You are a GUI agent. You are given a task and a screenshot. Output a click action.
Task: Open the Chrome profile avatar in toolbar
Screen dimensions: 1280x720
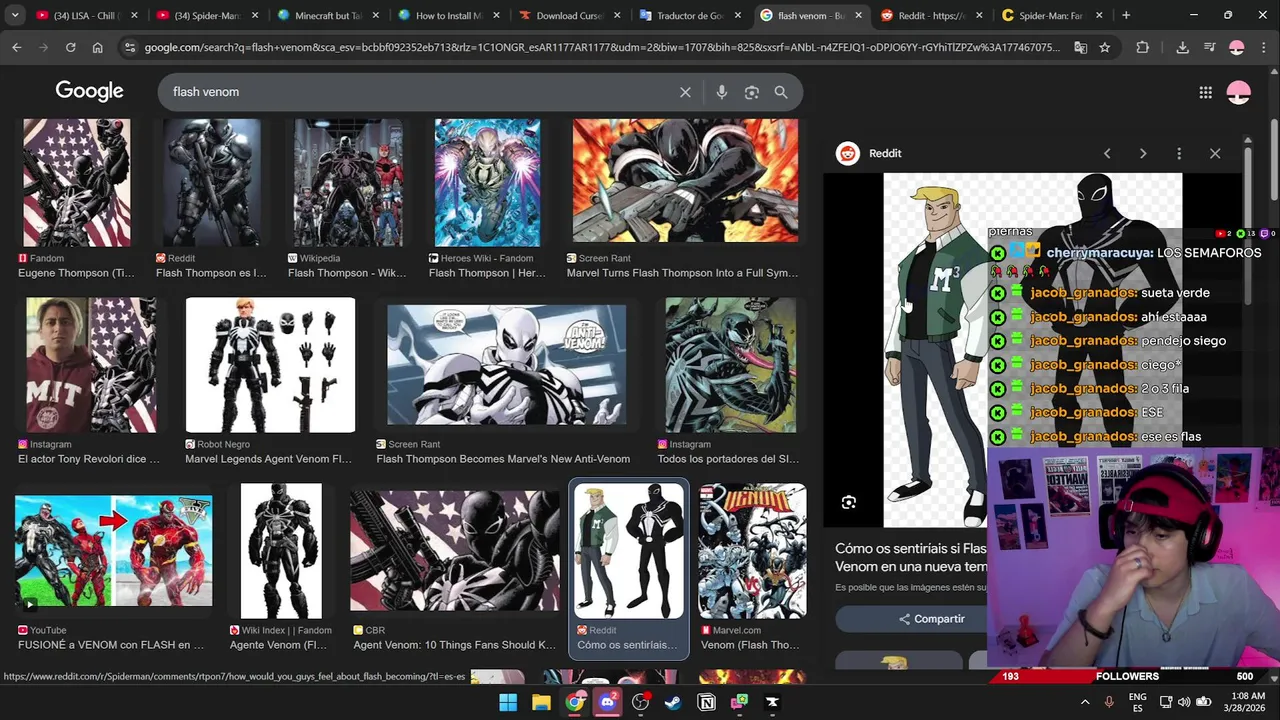pyautogui.click(x=1236, y=47)
